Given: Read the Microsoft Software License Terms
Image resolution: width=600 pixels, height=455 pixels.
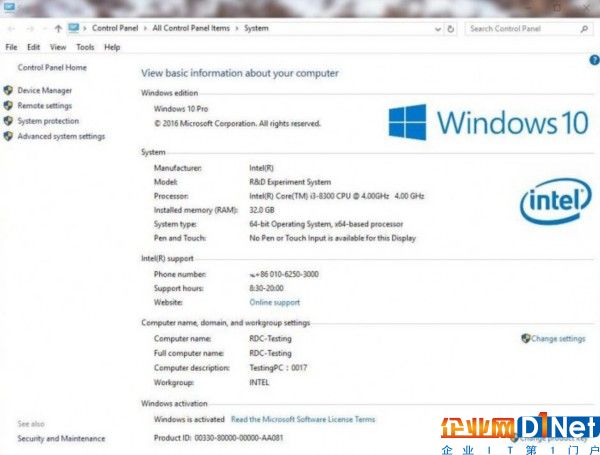Looking at the screenshot, I should [303, 419].
